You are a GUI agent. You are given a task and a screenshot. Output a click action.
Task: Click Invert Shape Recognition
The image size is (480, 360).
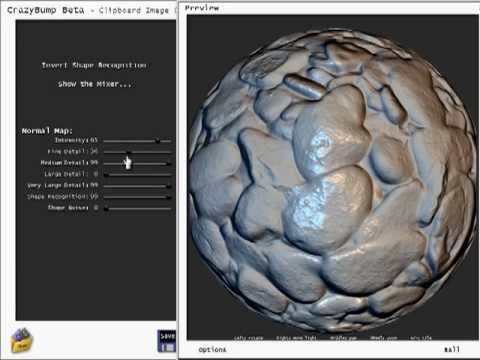pyautogui.click(x=94, y=65)
